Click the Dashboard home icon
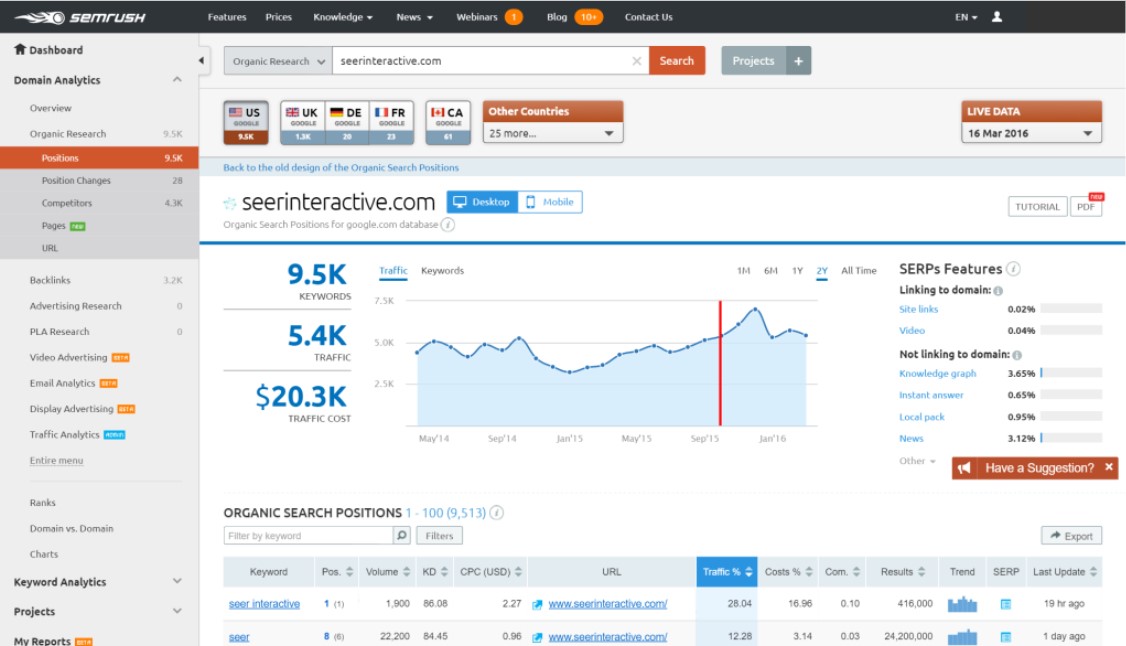Image resolution: width=1126 pixels, height=646 pixels. click(19, 50)
